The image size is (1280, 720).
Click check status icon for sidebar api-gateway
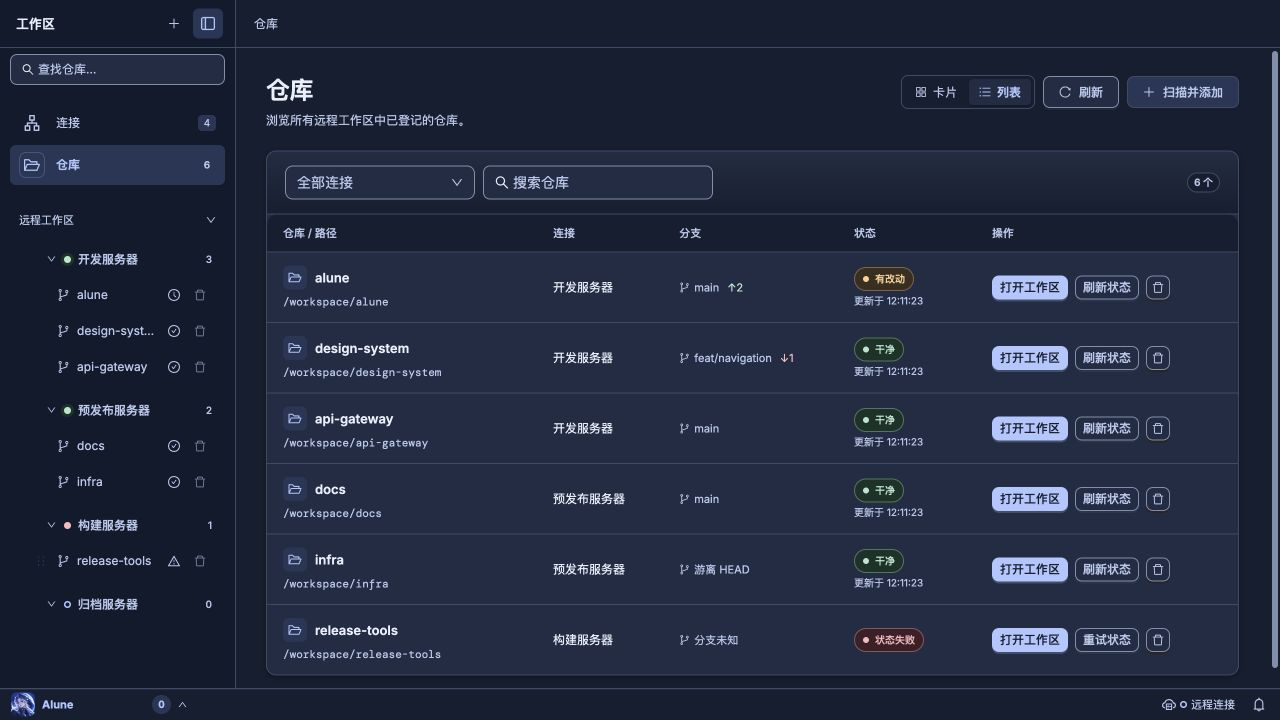pos(174,367)
